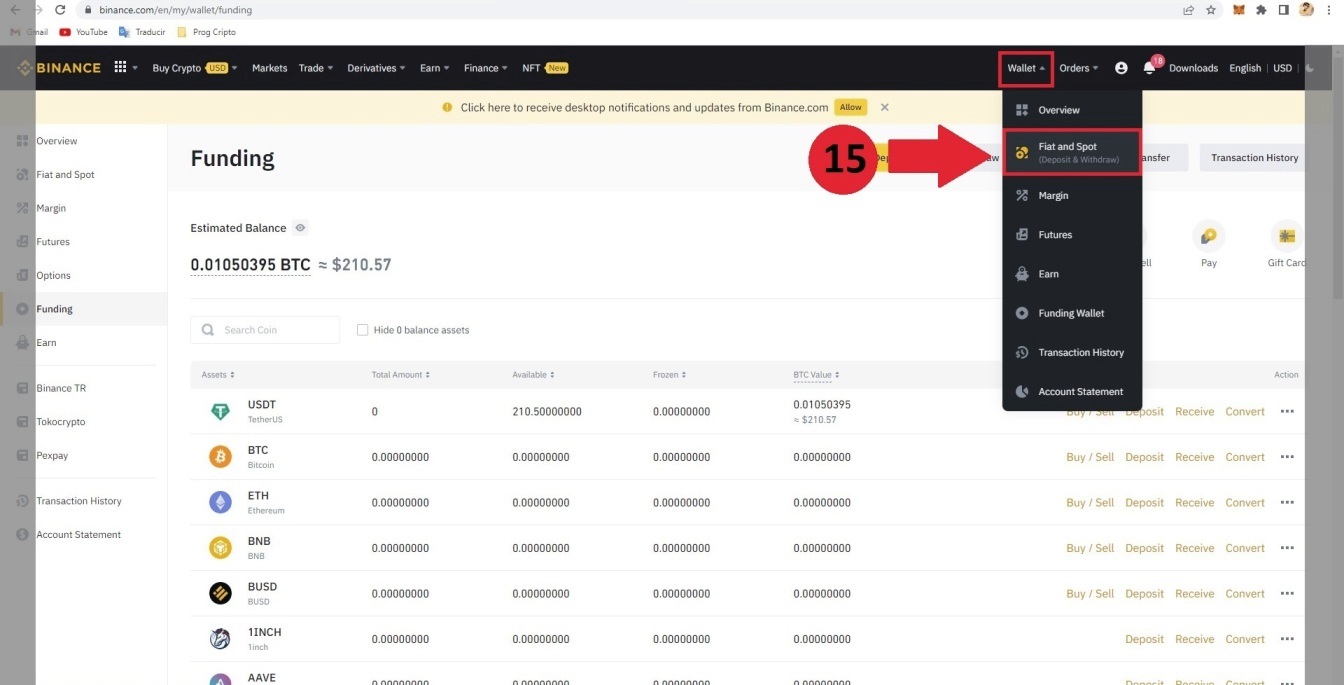This screenshot has width=1344, height=685.
Task: Open the user profile account icon
Action: tap(1121, 68)
